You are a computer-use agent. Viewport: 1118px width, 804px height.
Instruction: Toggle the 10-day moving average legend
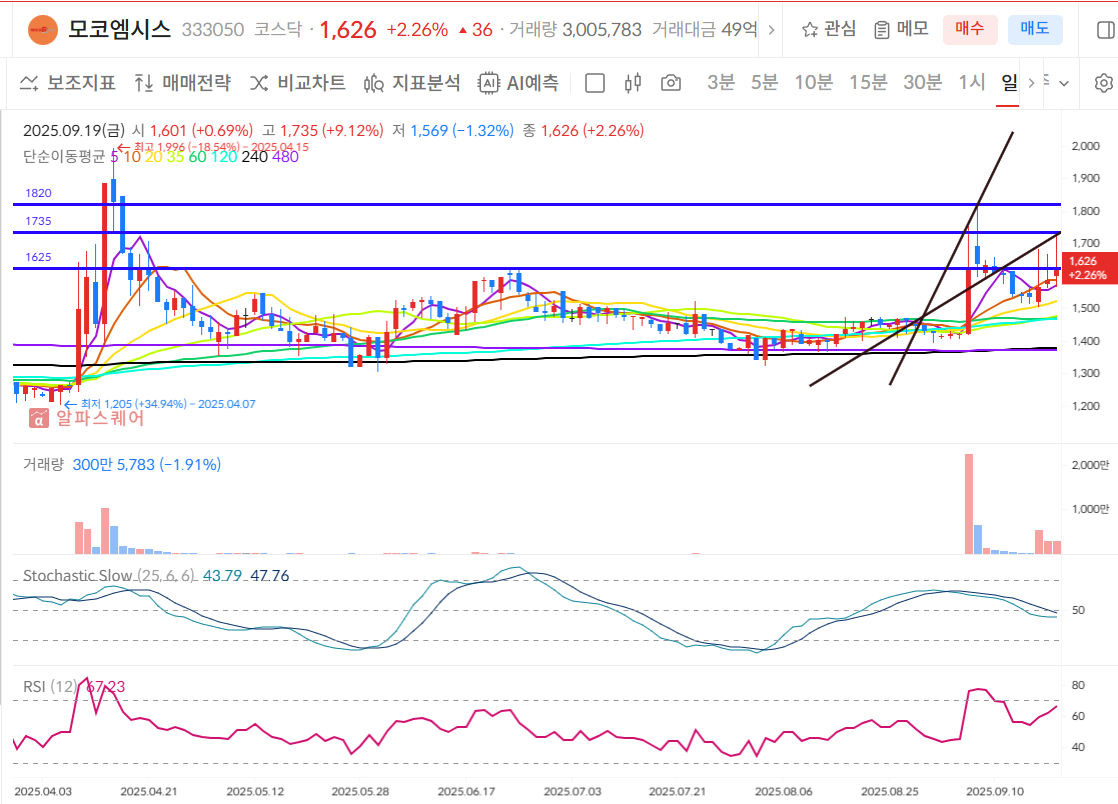coord(132,157)
